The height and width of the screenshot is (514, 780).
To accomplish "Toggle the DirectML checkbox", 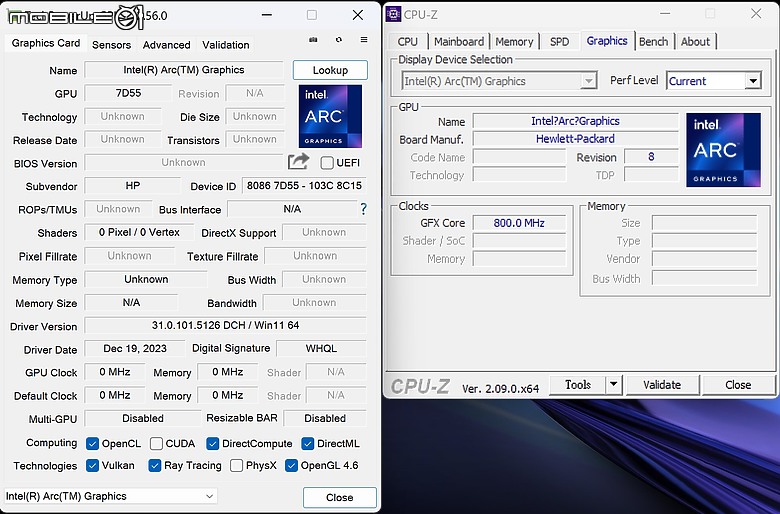I will tap(307, 443).
